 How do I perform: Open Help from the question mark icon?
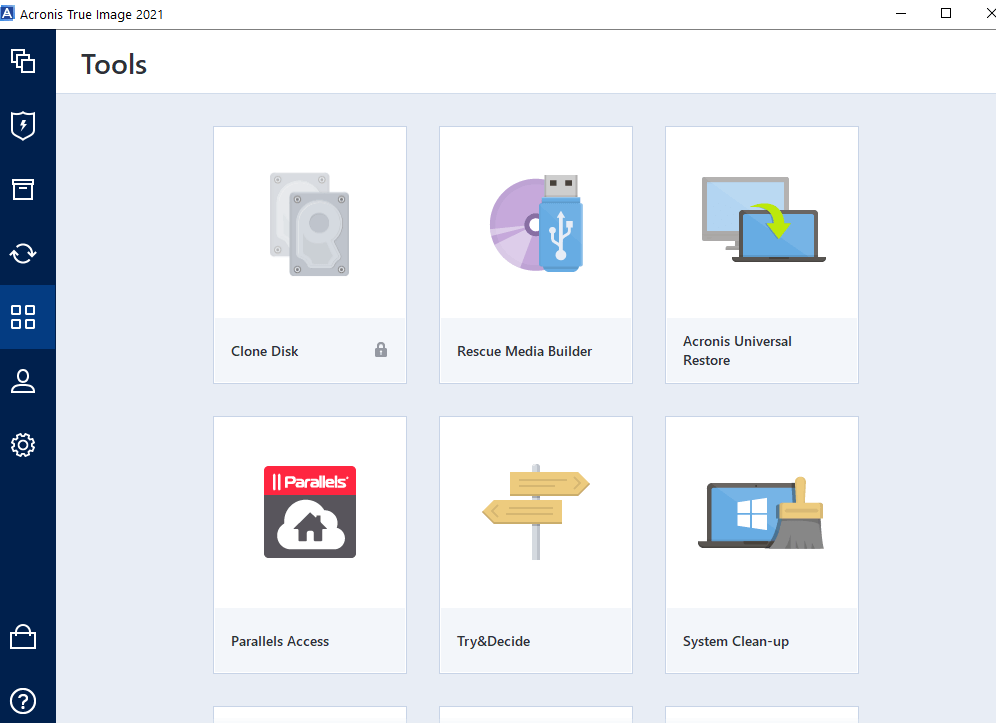[23, 701]
